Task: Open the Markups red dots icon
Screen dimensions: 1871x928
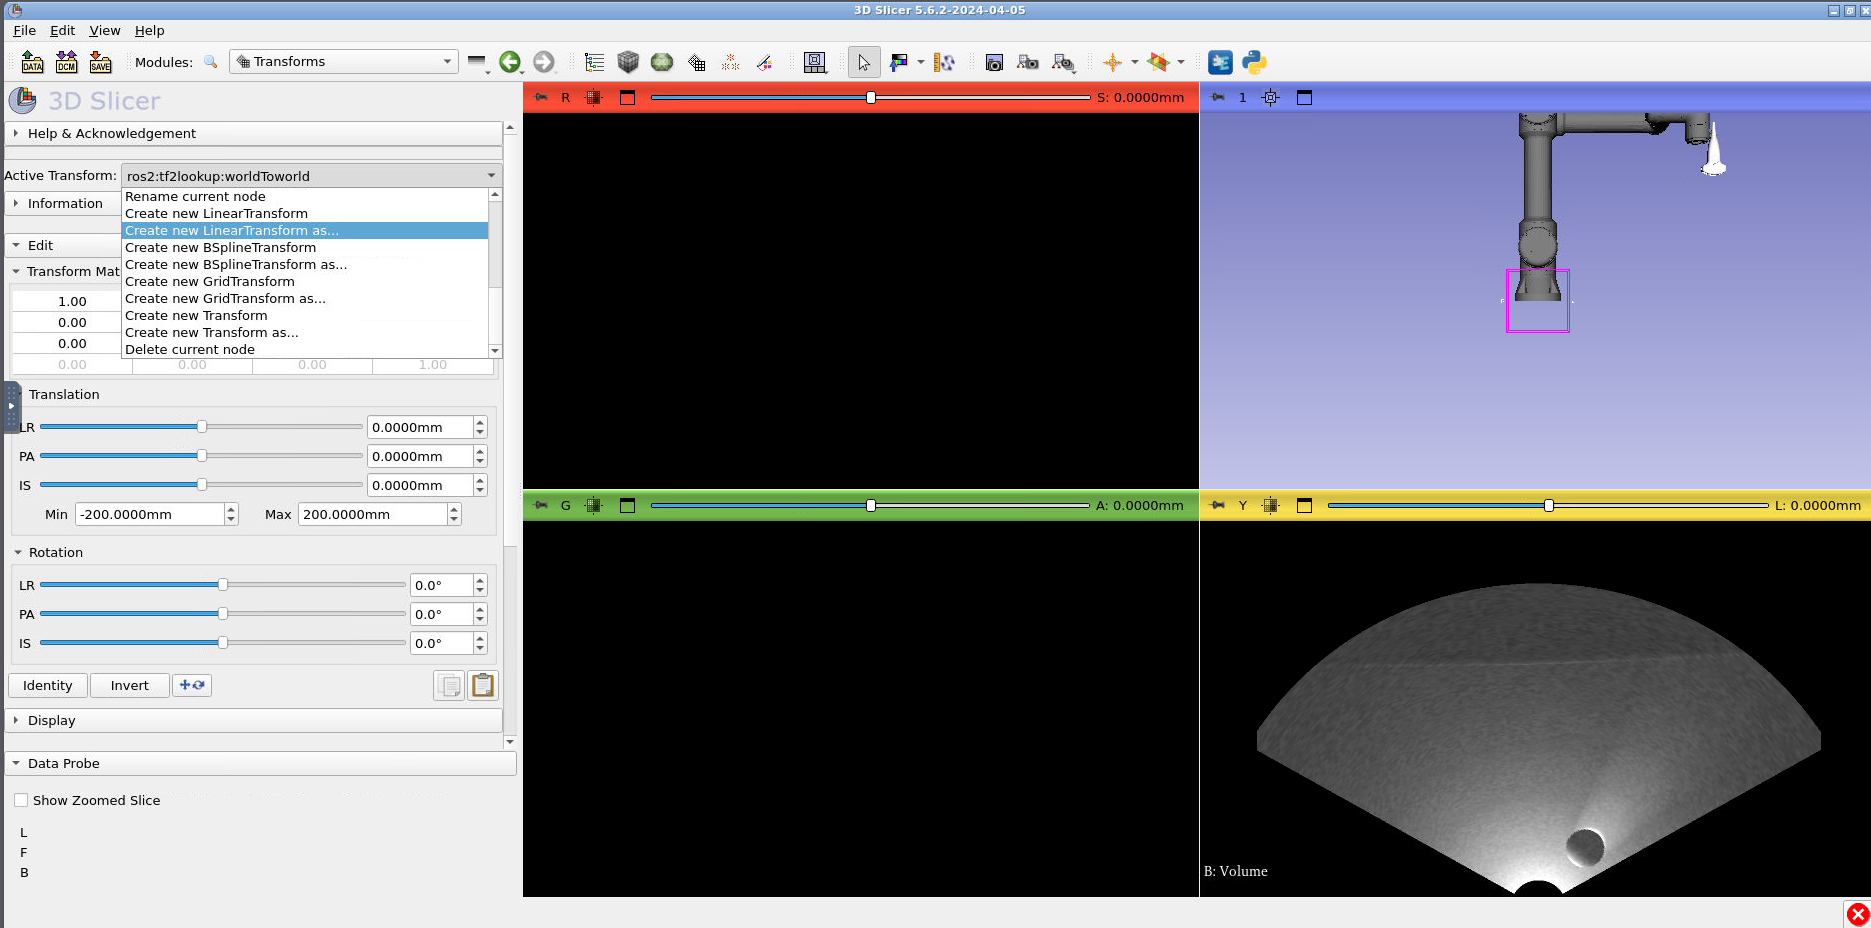Action: 731,62
